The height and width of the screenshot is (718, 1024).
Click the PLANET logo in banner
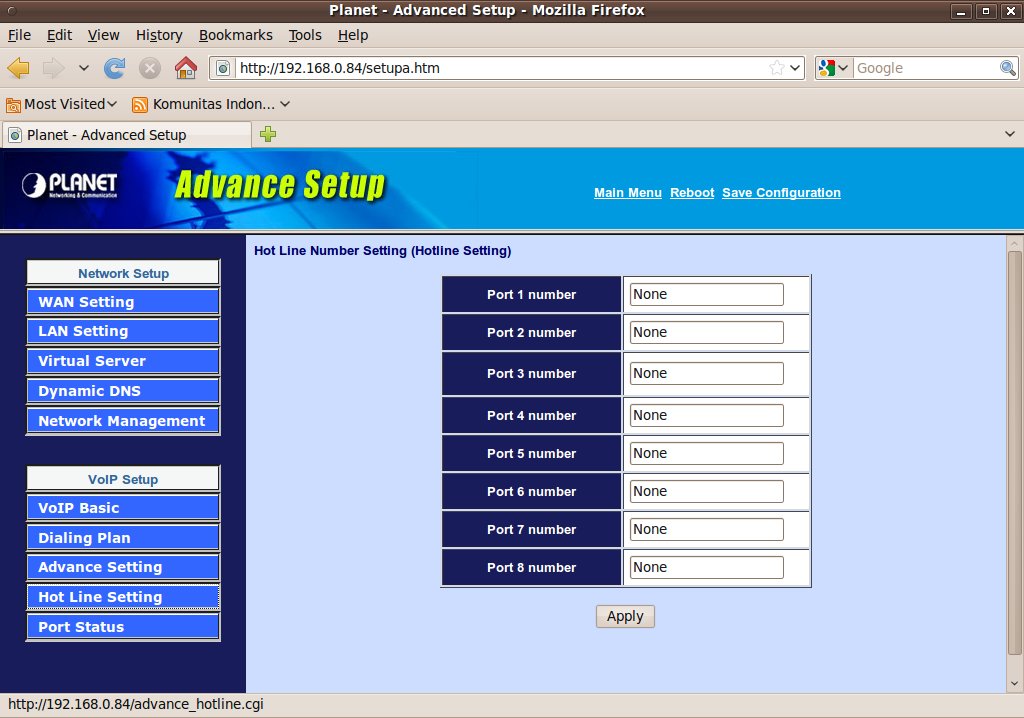tap(69, 186)
